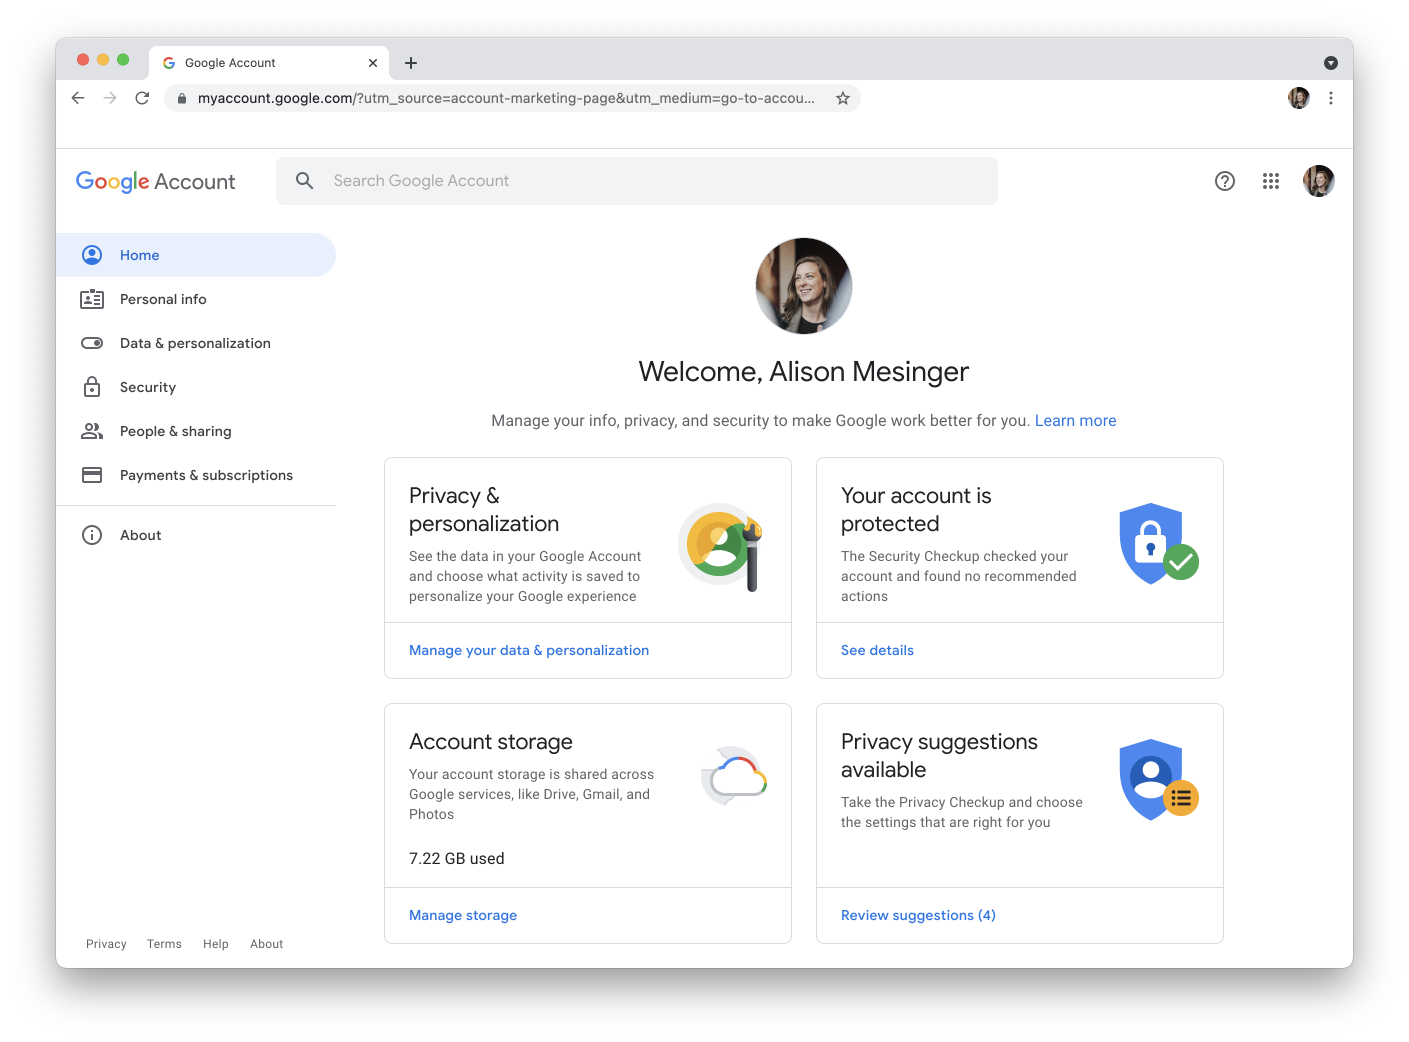Screen dimensions: 1409x1042
Task: Click the browser forward arrow
Action: pyautogui.click(x=110, y=98)
